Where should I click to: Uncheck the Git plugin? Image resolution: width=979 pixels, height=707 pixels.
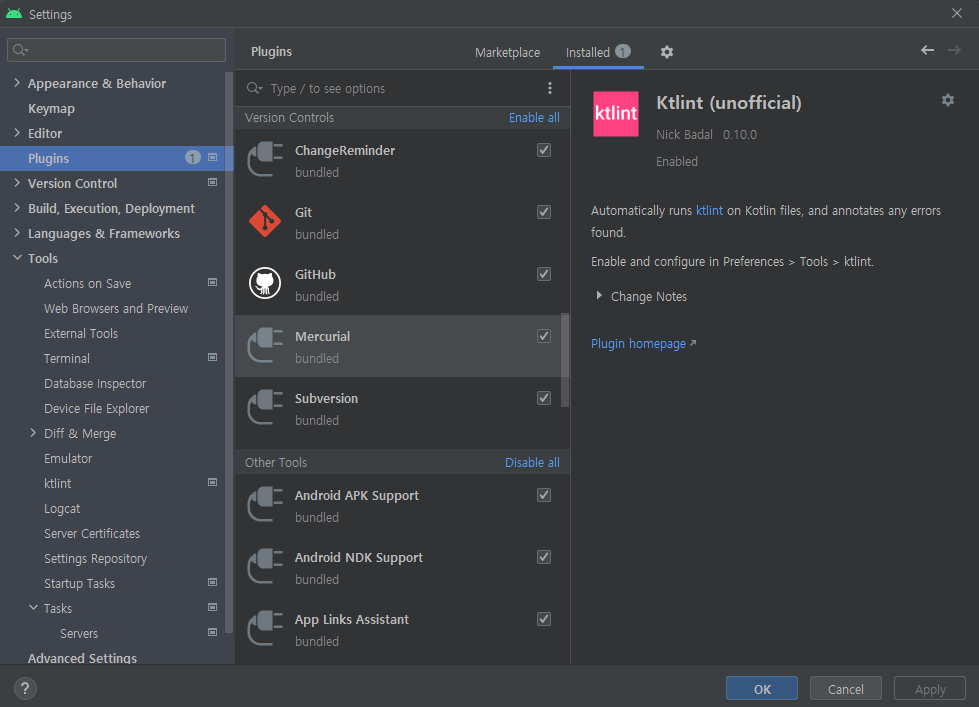pyautogui.click(x=544, y=212)
